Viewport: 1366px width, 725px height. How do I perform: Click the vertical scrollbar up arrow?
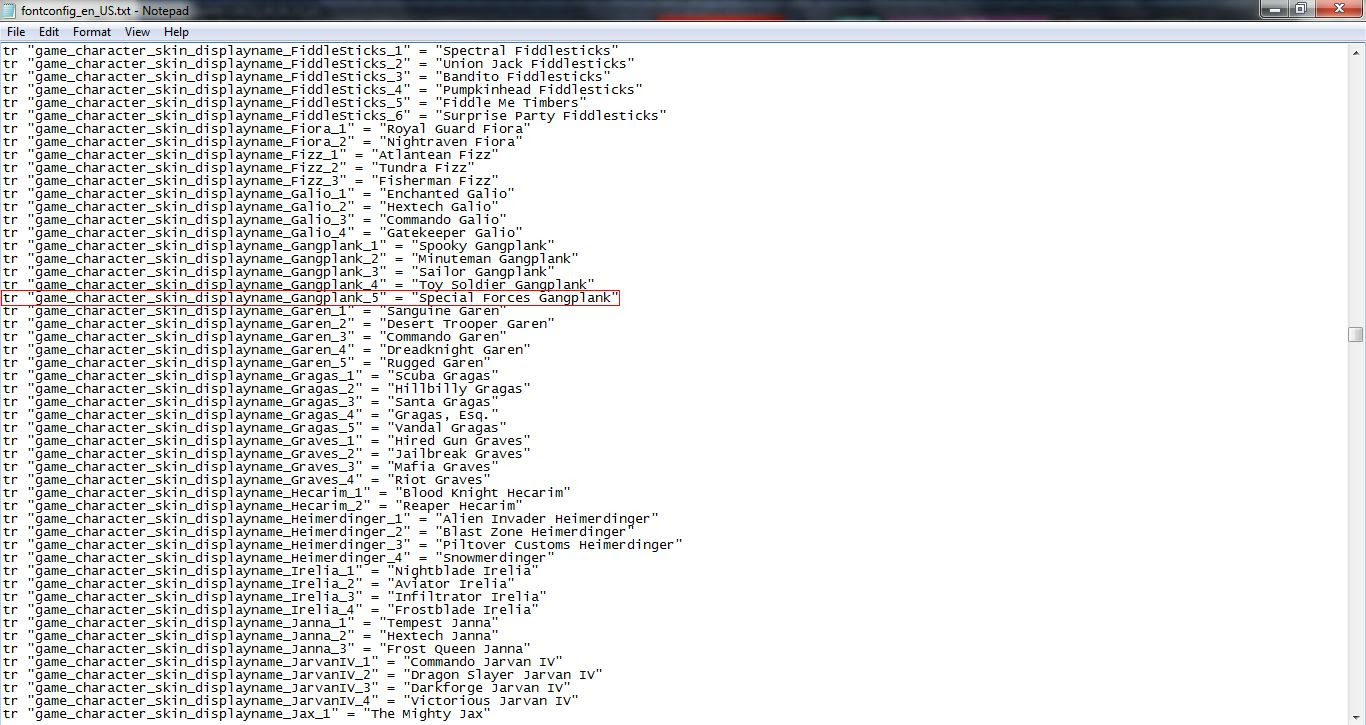1356,51
